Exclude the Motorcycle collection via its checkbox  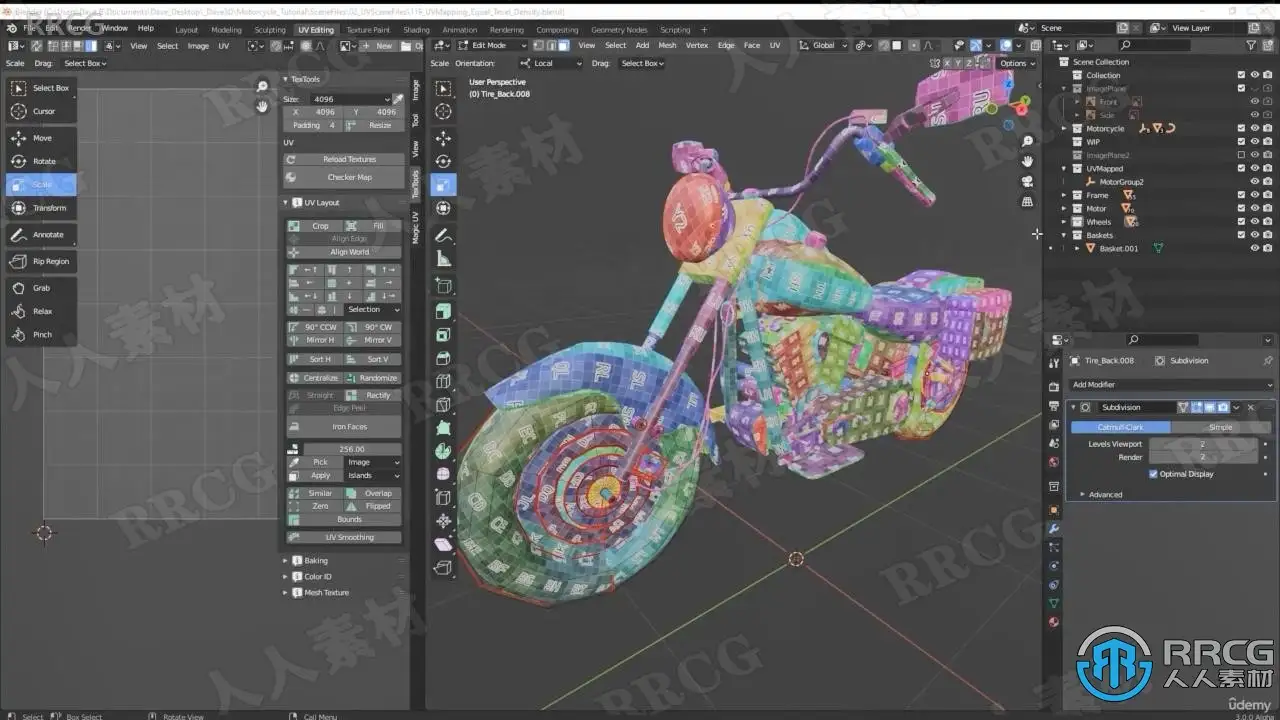[1241, 128]
